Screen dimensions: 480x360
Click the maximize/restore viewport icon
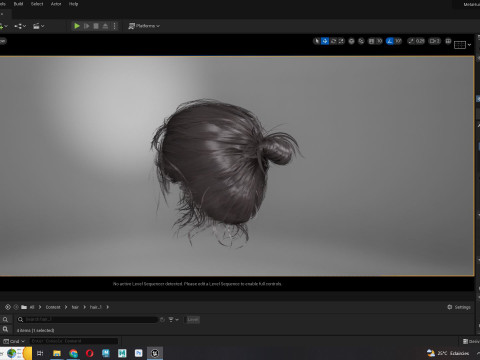pos(448,41)
